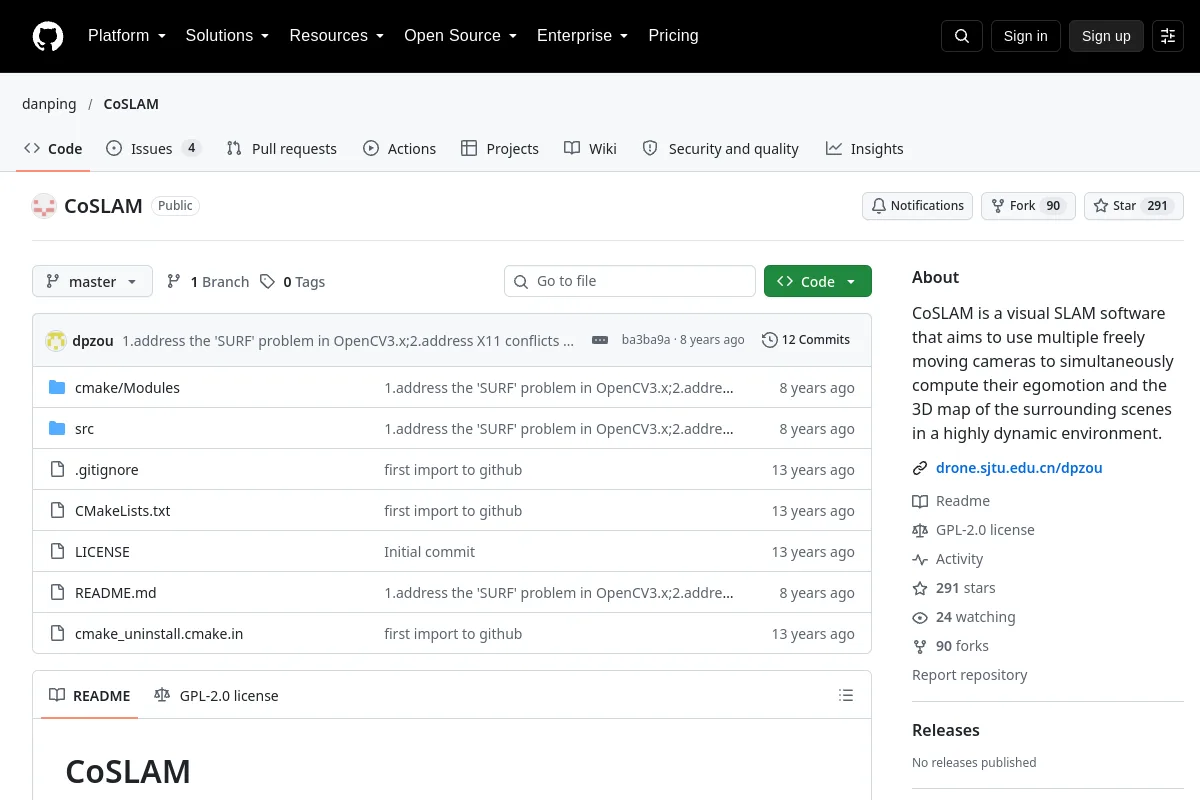Viewport: 1200px width, 800px height.
Task: Open the master branch selector dropdown
Action: coord(92,282)
